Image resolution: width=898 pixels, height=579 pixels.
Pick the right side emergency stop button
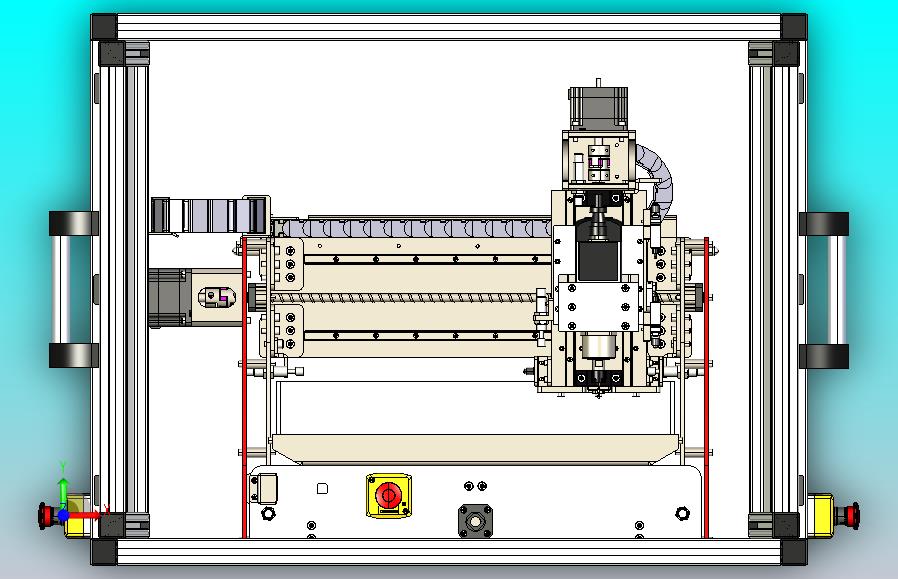click(848, 514)
